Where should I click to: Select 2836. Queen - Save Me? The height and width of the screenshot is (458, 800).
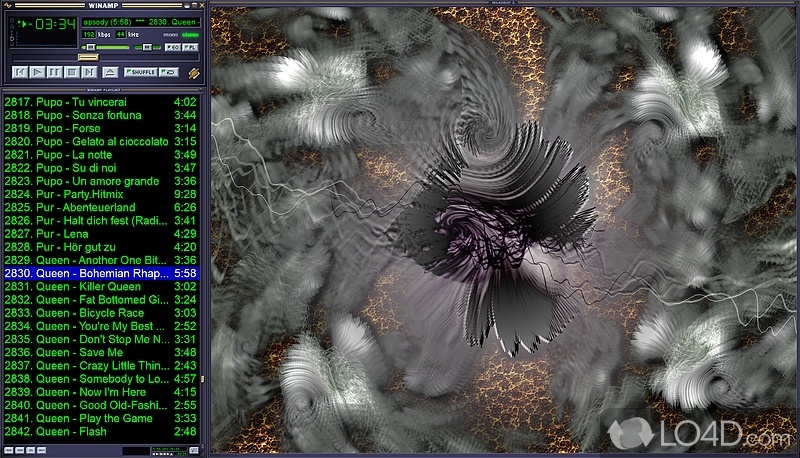(101, 352)
